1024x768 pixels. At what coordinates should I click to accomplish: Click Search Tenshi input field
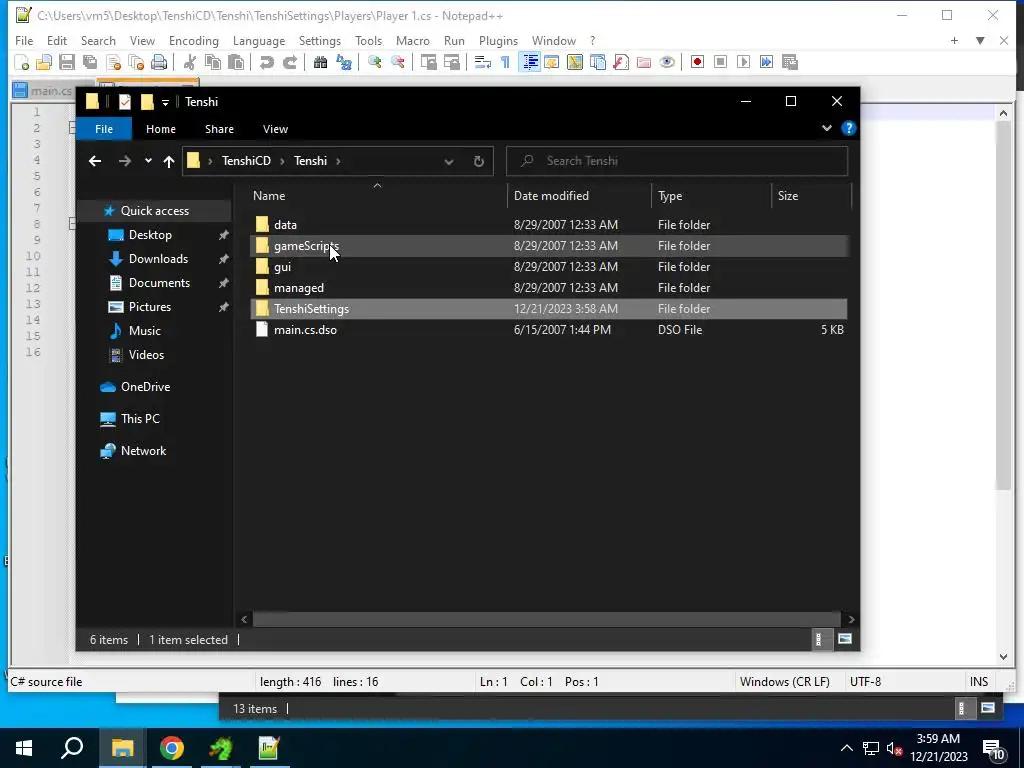677,161
